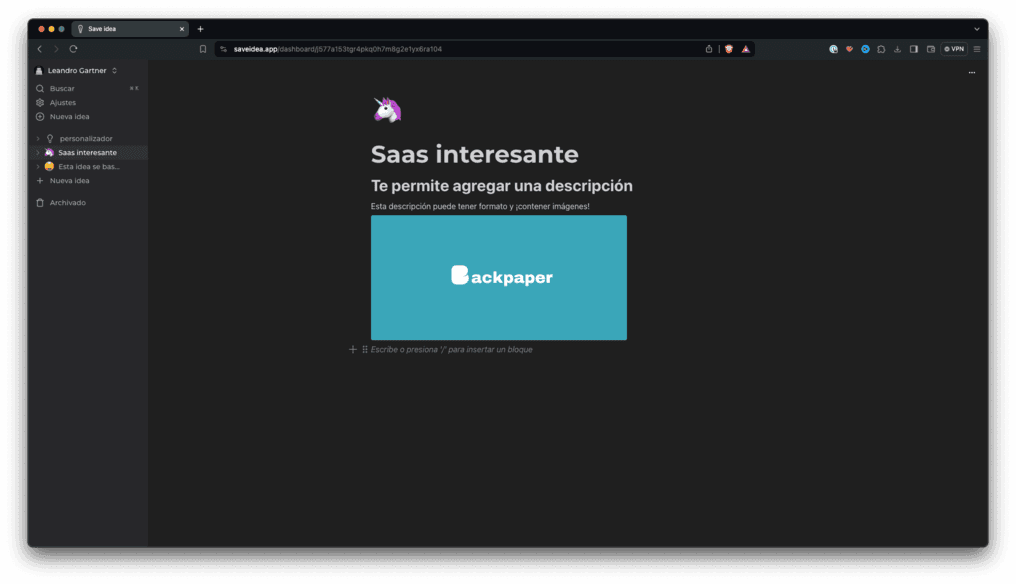Click the block drag handle icon
Image resolution: width=1016 pixels, height=584 pixels.
point(364,349)
